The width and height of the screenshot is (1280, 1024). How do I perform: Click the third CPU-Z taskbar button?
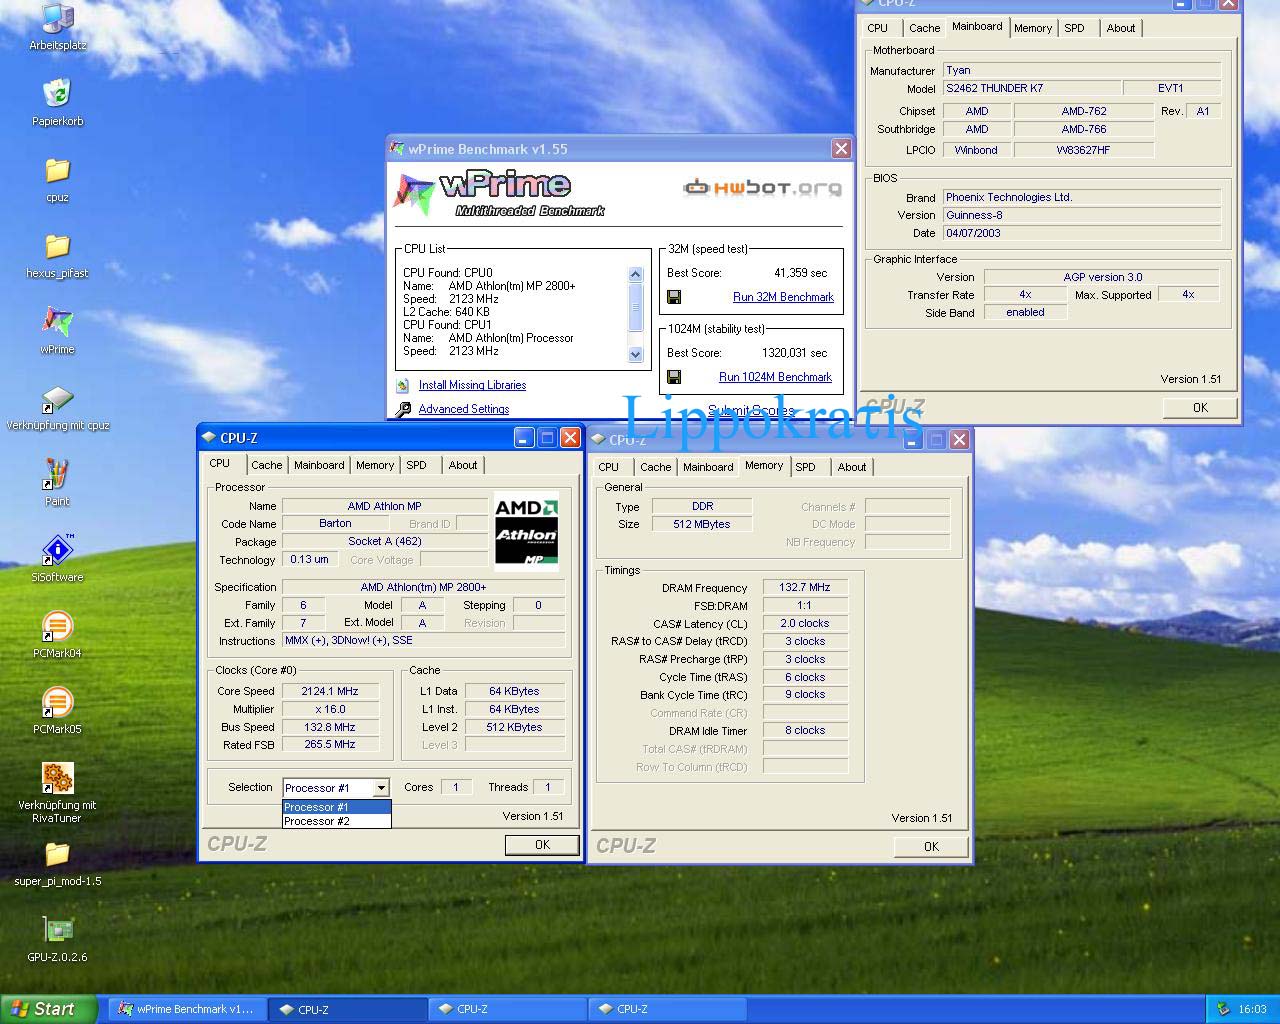(667, 1009)
